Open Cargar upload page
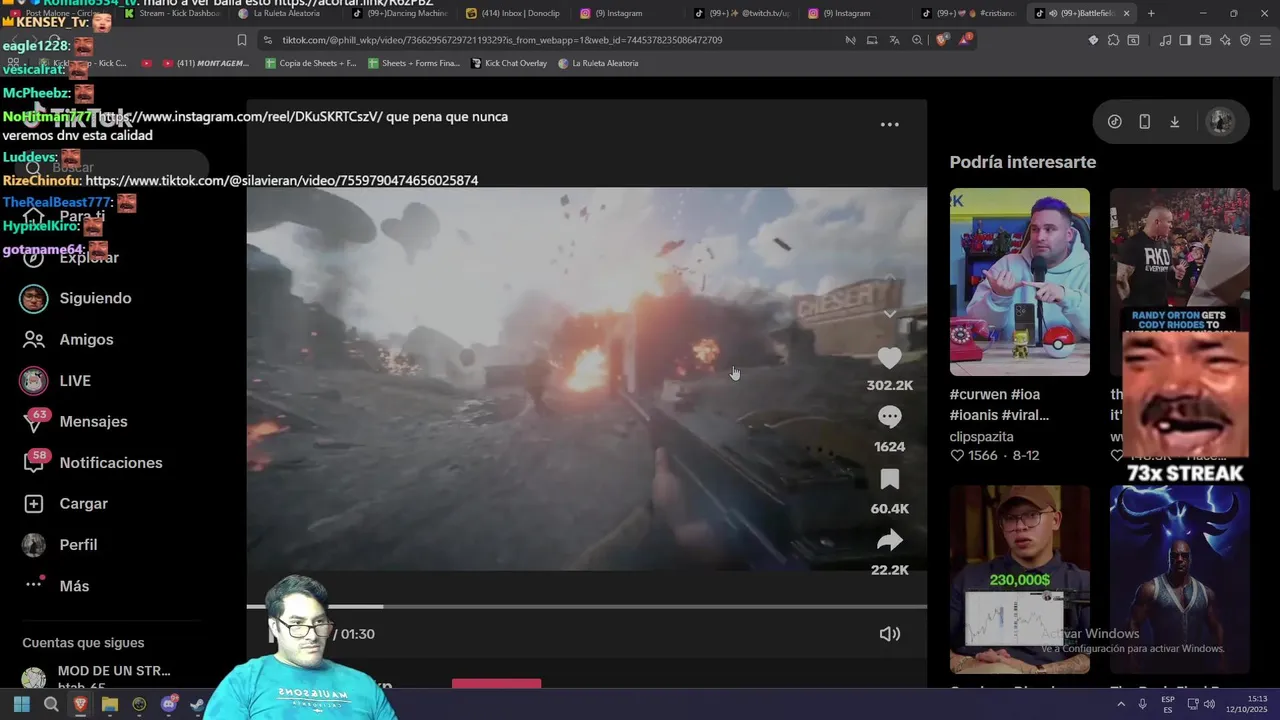The width and height of the screenshot is (1280, 720). click(x=83, y=503)
